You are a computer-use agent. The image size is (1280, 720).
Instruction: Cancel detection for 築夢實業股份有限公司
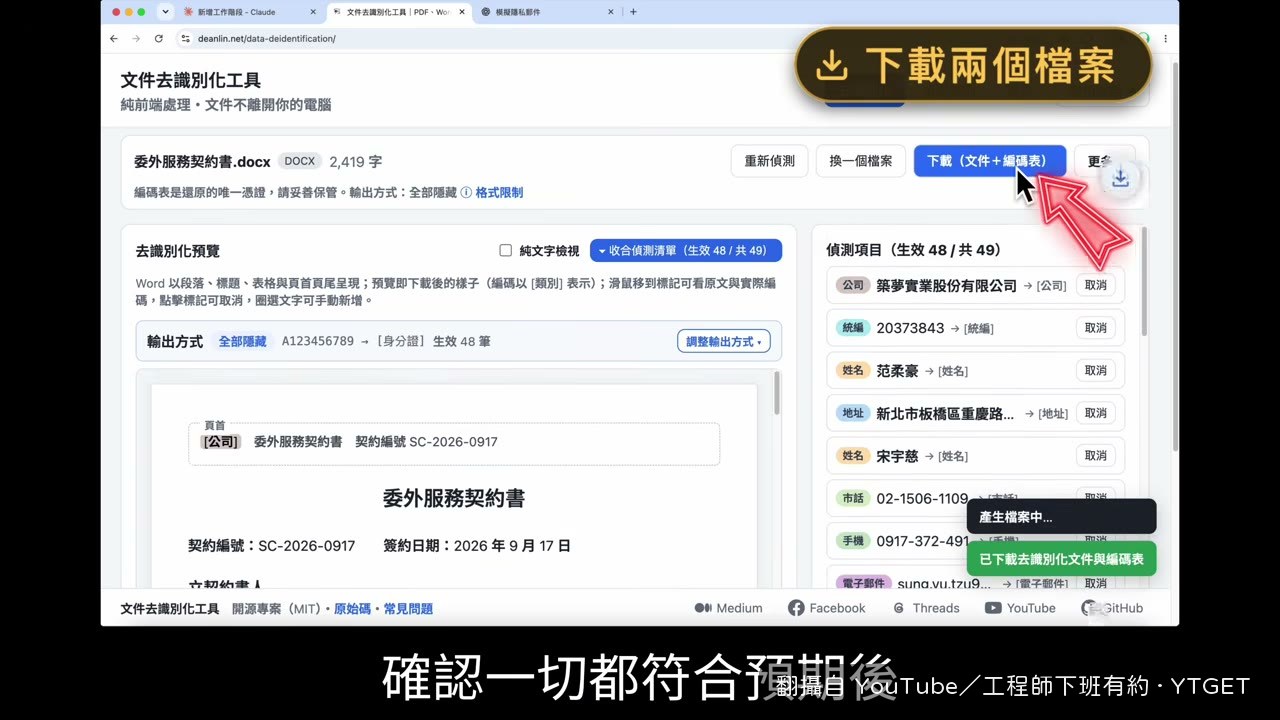coord(1096,285)
